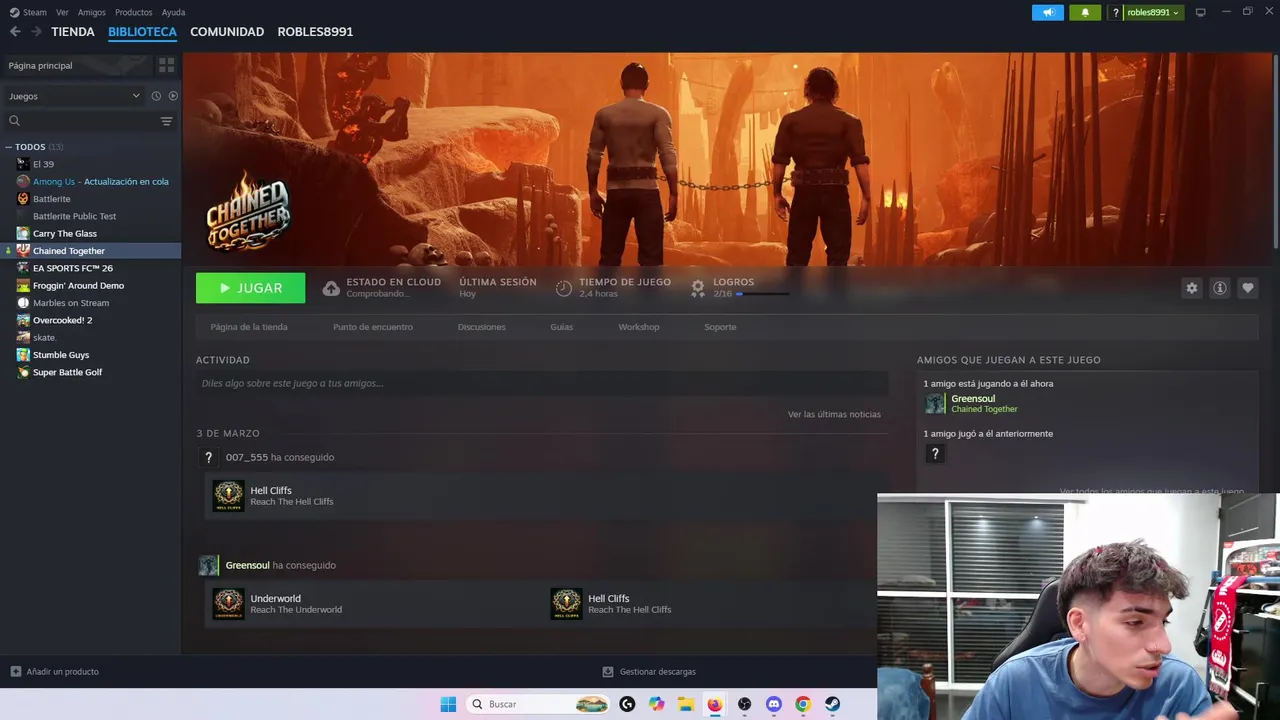Open the Discusiones link
The image size is (1280, 720).
point(482,327)
